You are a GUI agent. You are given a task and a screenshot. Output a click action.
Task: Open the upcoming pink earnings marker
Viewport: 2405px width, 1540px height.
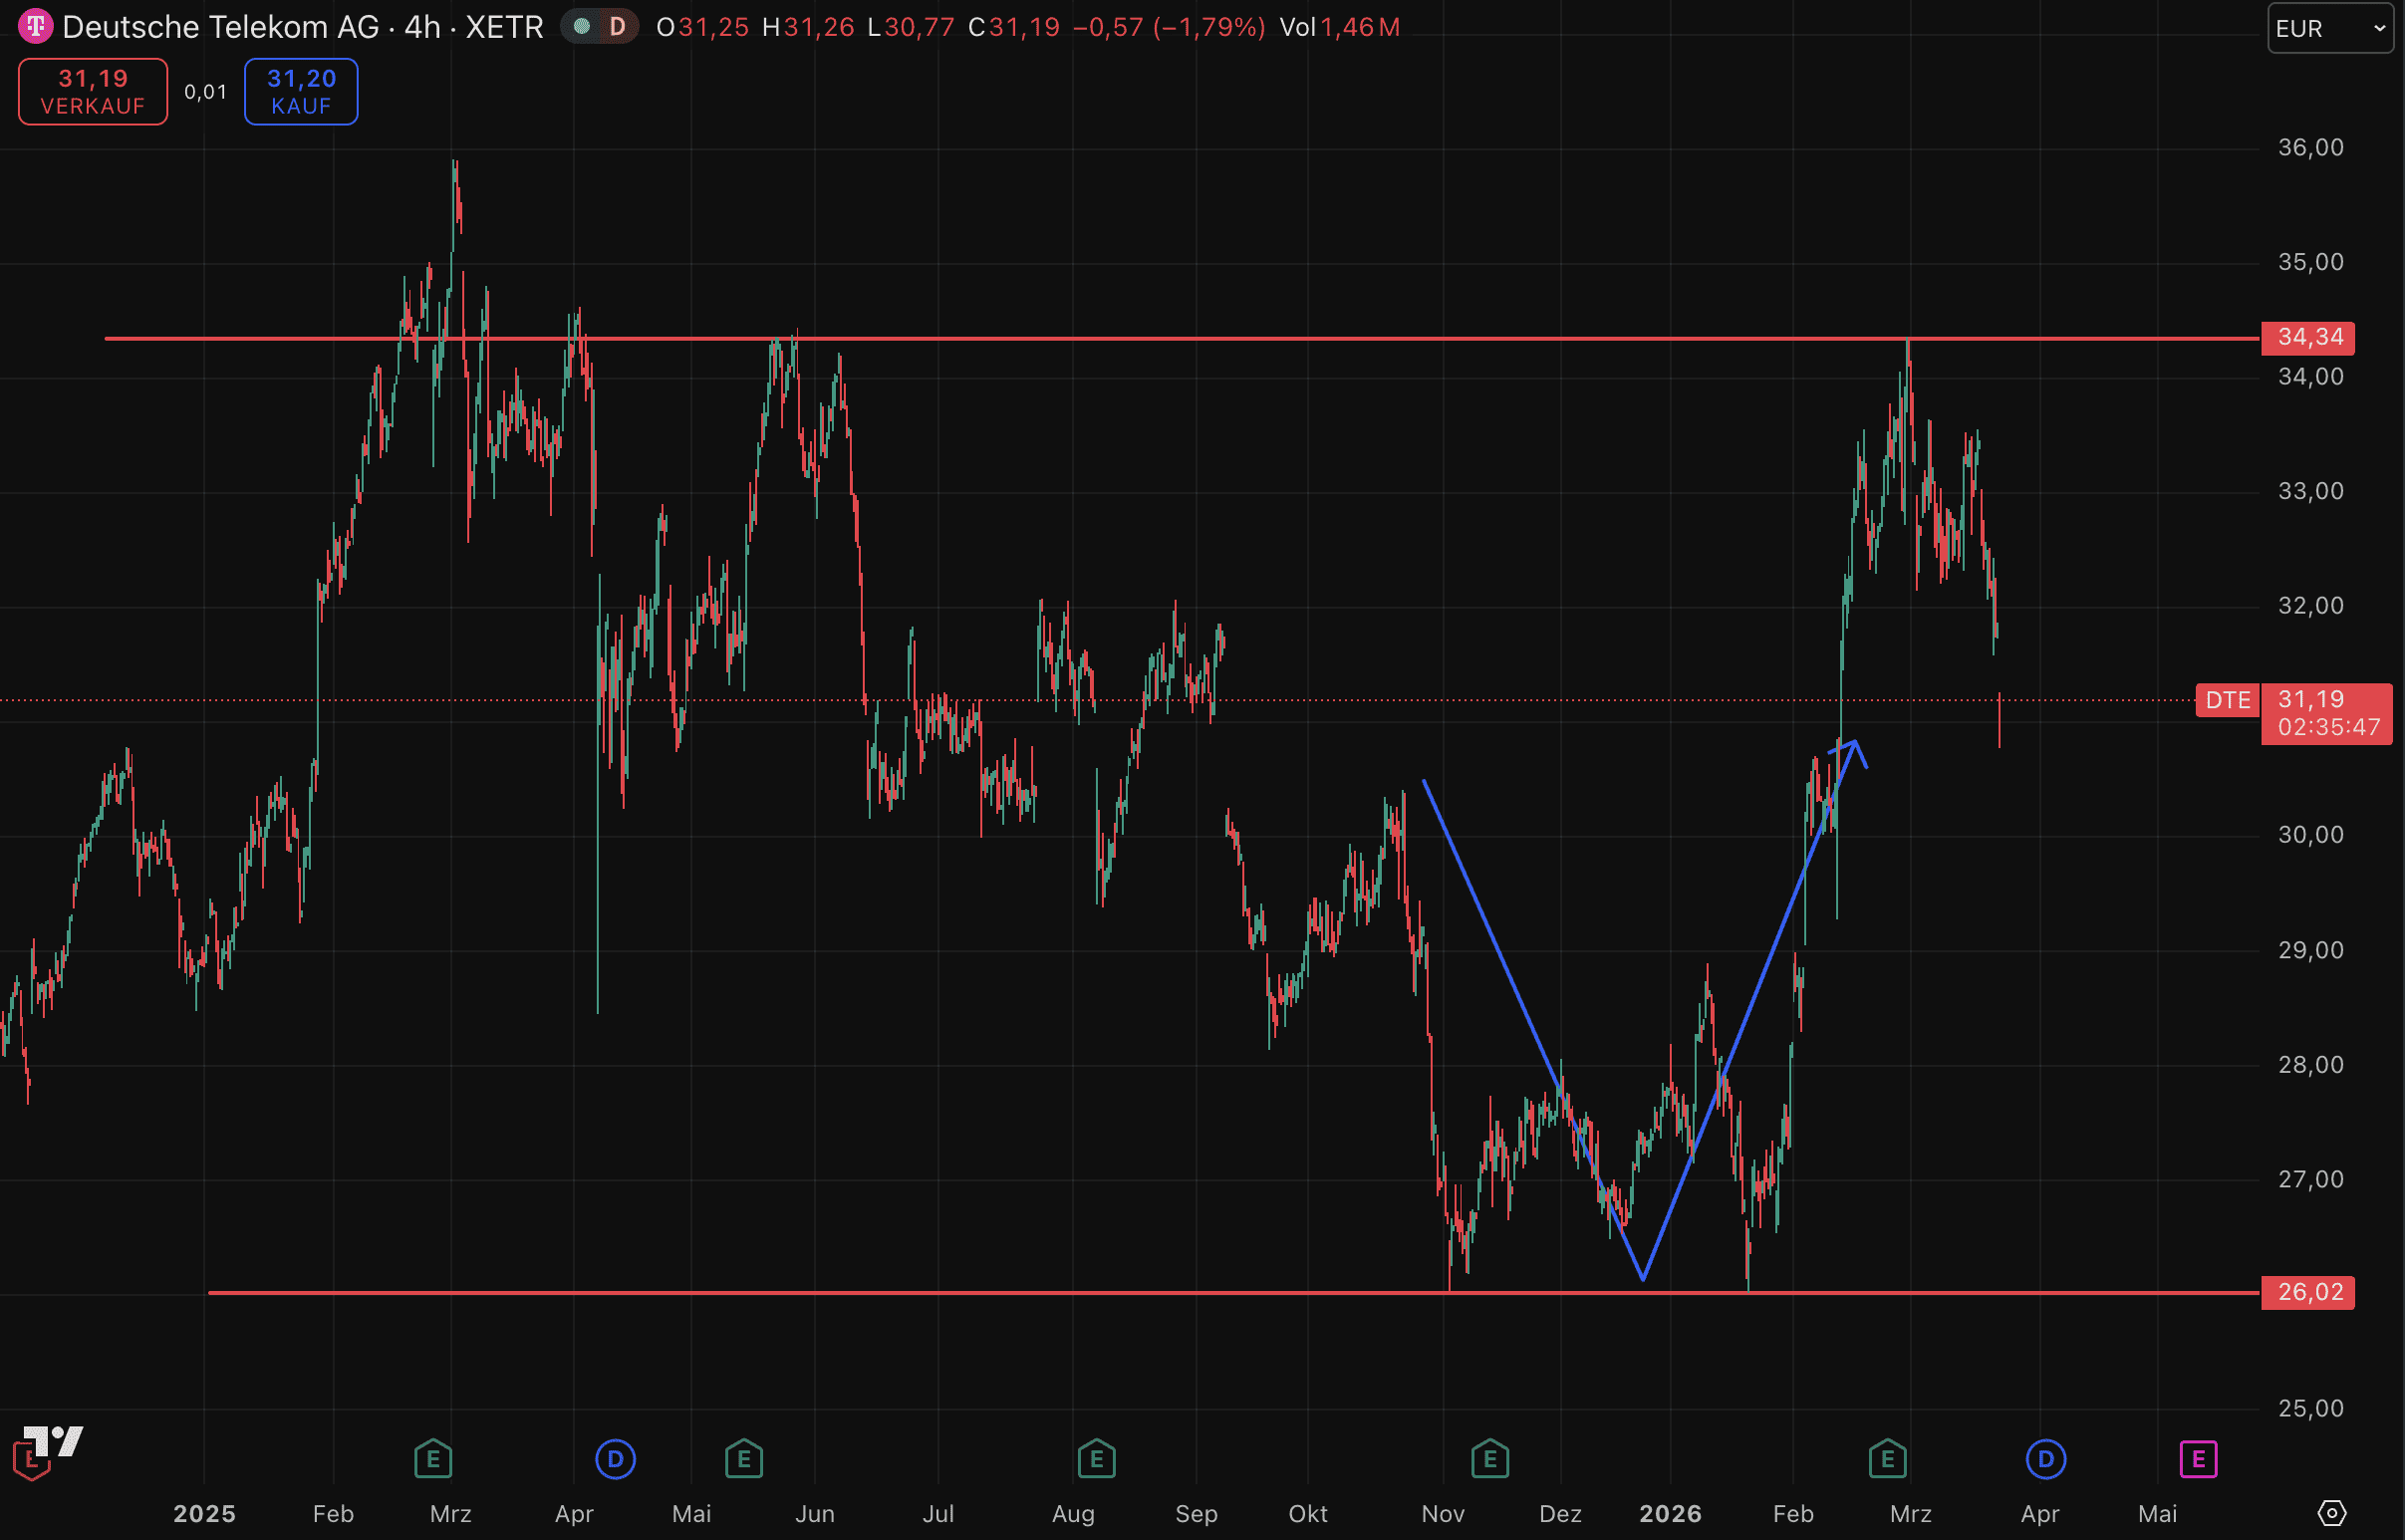(2198, 1459)
